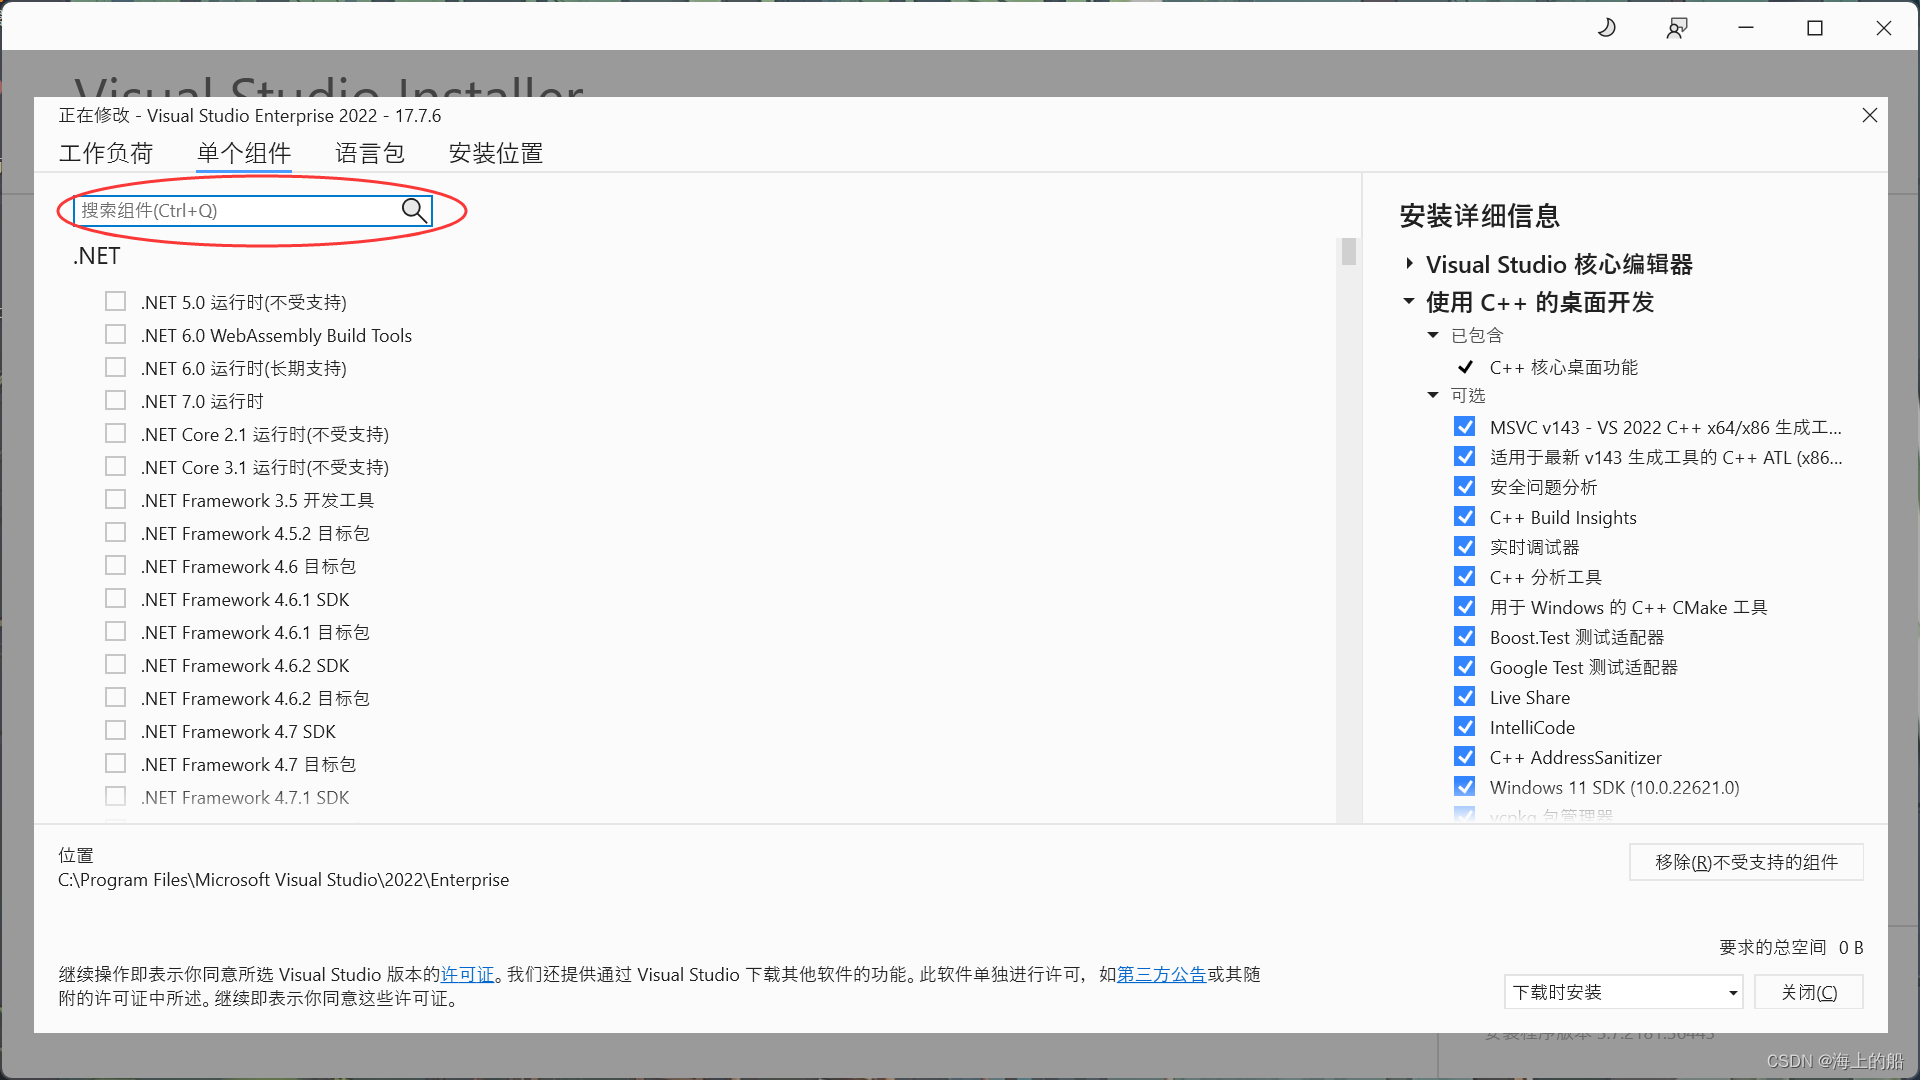The width and height of the screenshot is (1920, 1080).
Task: Expand Visual Studio 核心编辑器 node
Action: coord(1409,264)
